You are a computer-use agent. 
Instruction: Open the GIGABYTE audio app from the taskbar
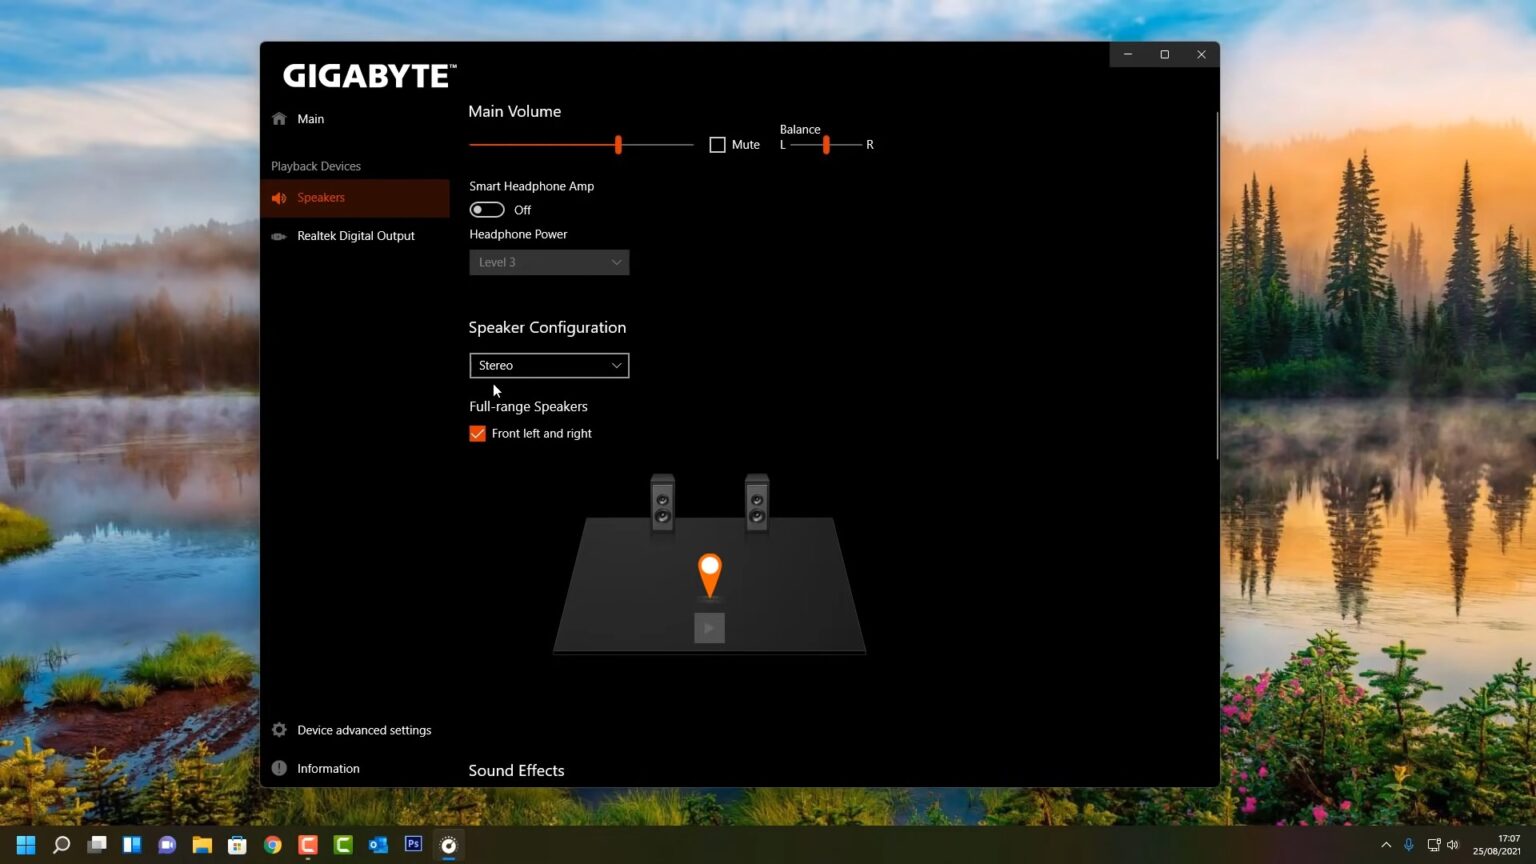(447, 845)
